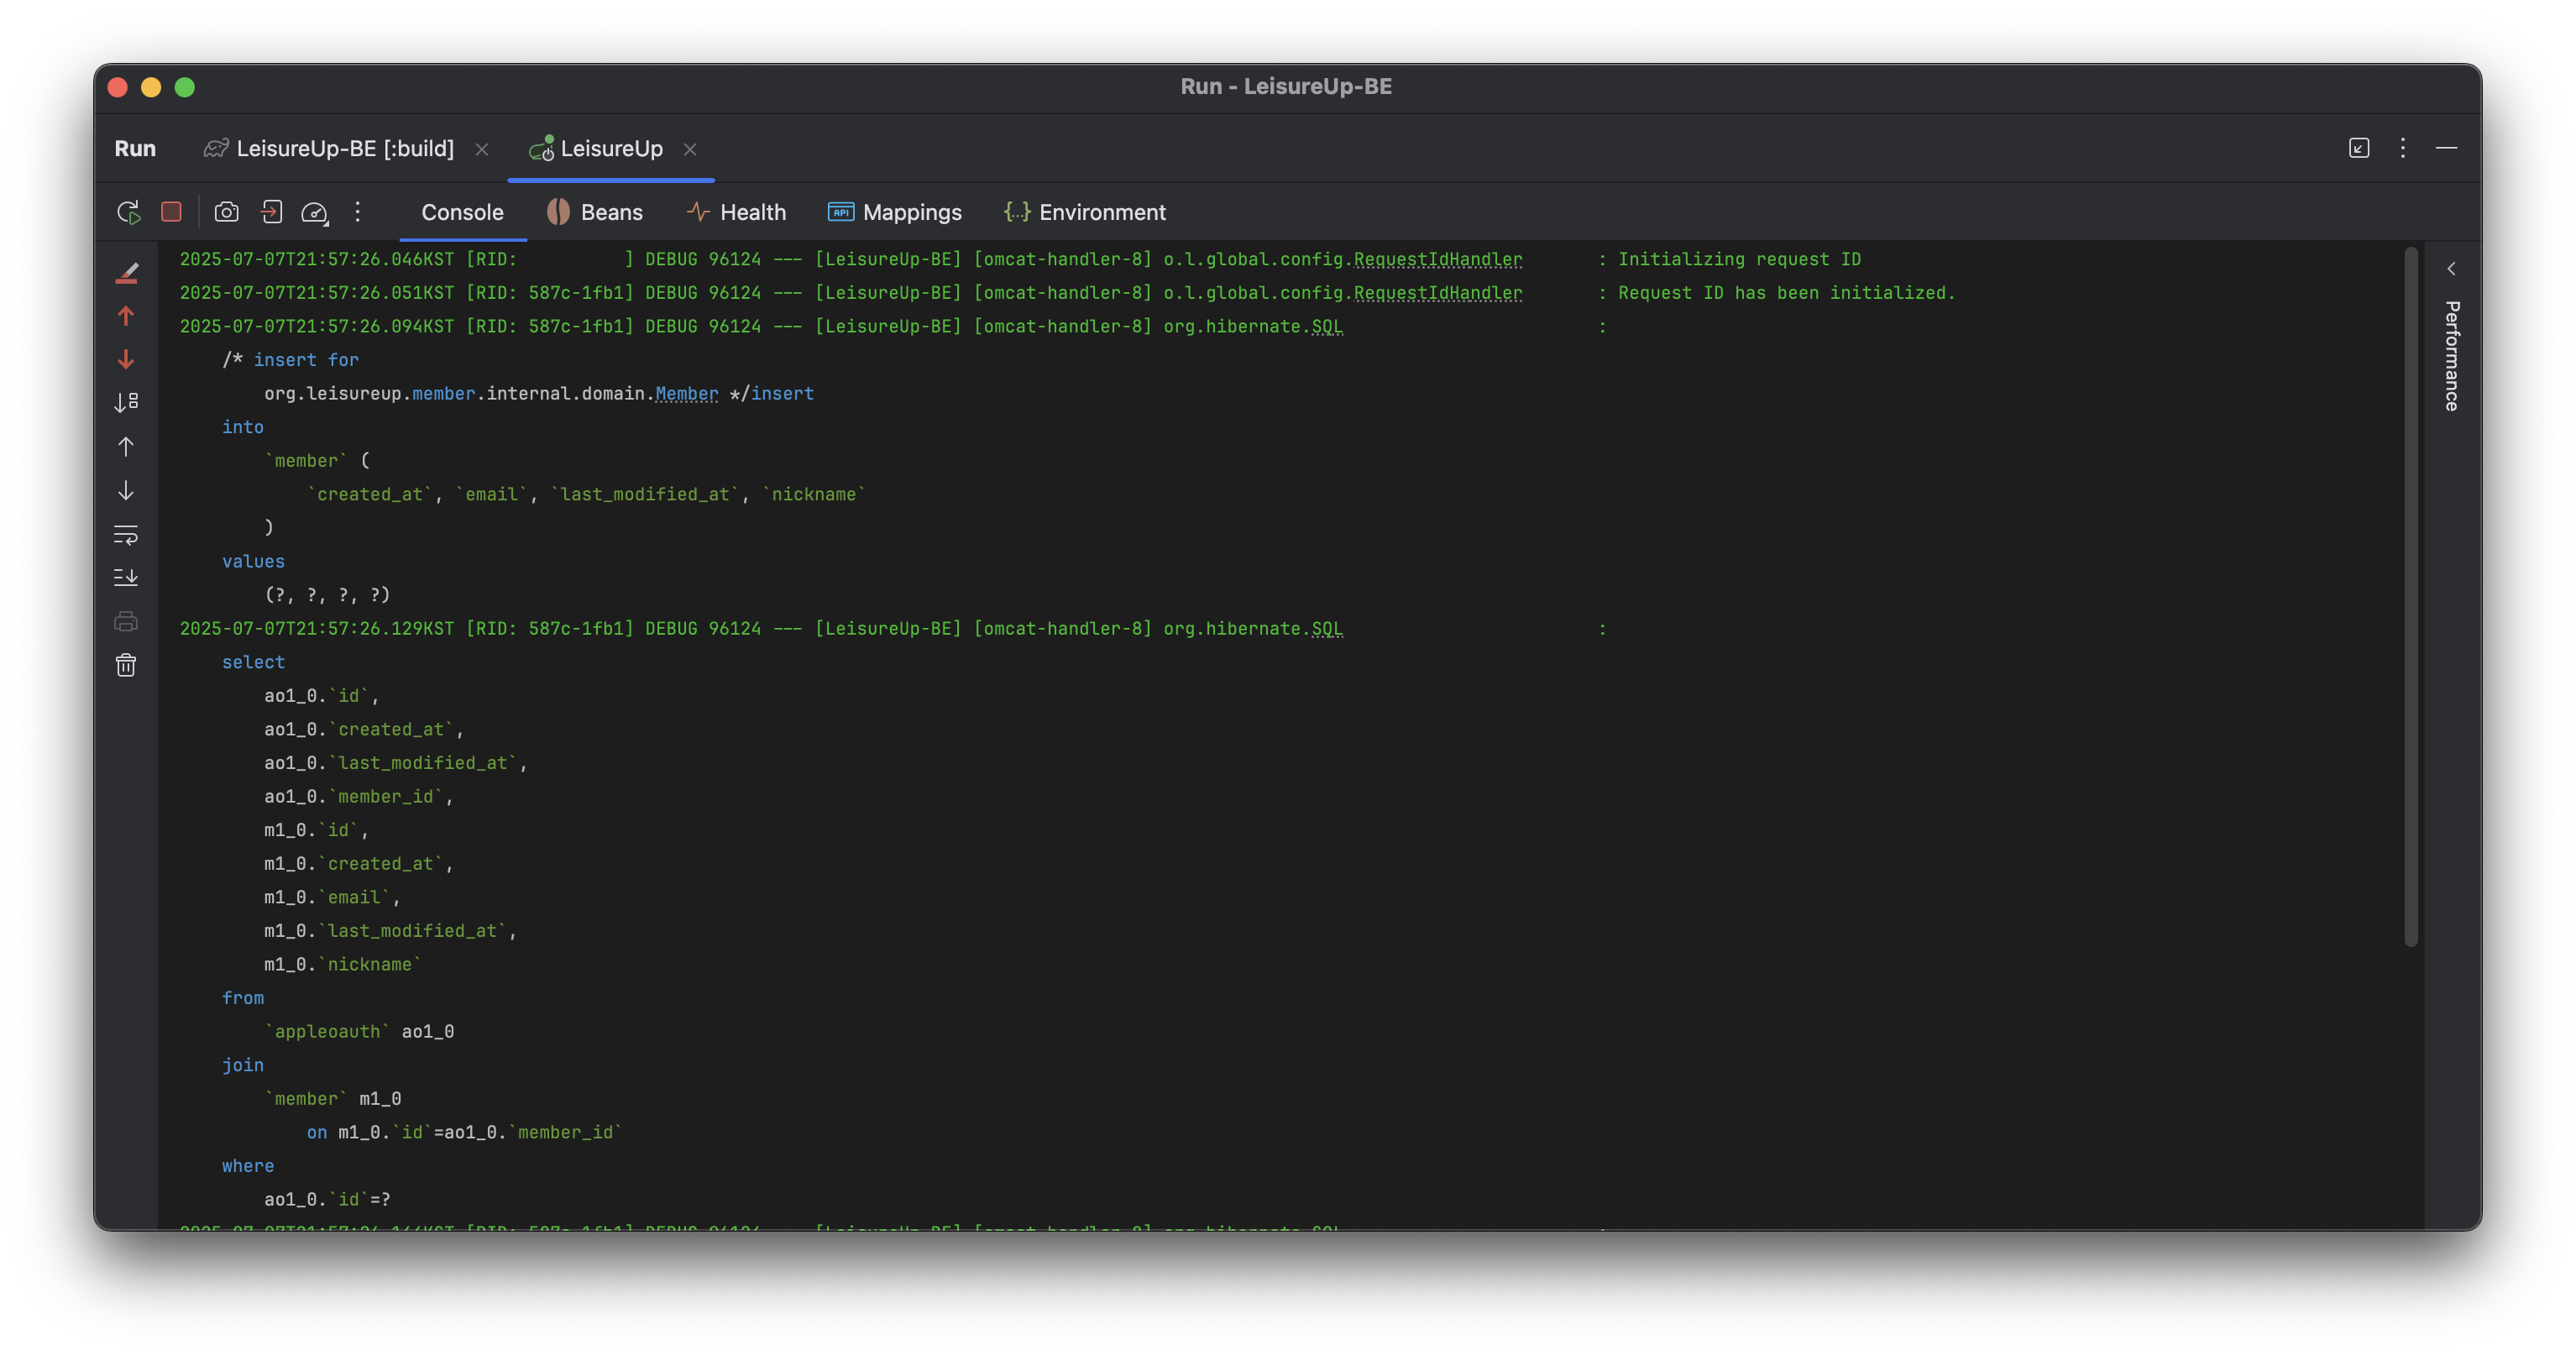Screen dimensions: 2576x1355
Task: Clear console with the trash icon
Action: pos(126,665)
